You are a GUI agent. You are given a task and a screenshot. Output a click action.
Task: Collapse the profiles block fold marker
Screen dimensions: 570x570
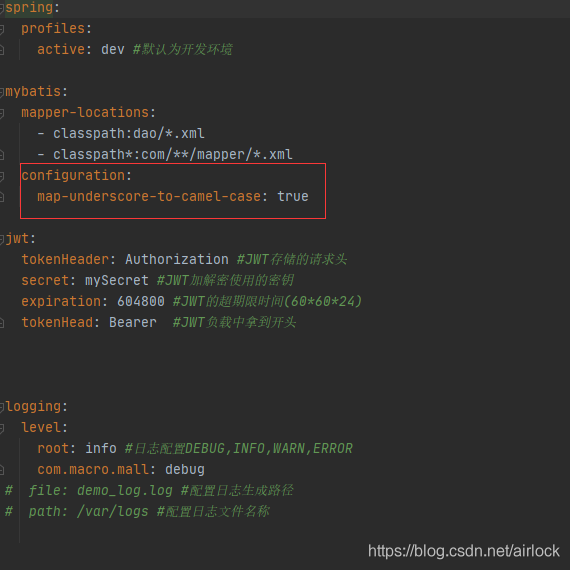(x=1, y=29)
